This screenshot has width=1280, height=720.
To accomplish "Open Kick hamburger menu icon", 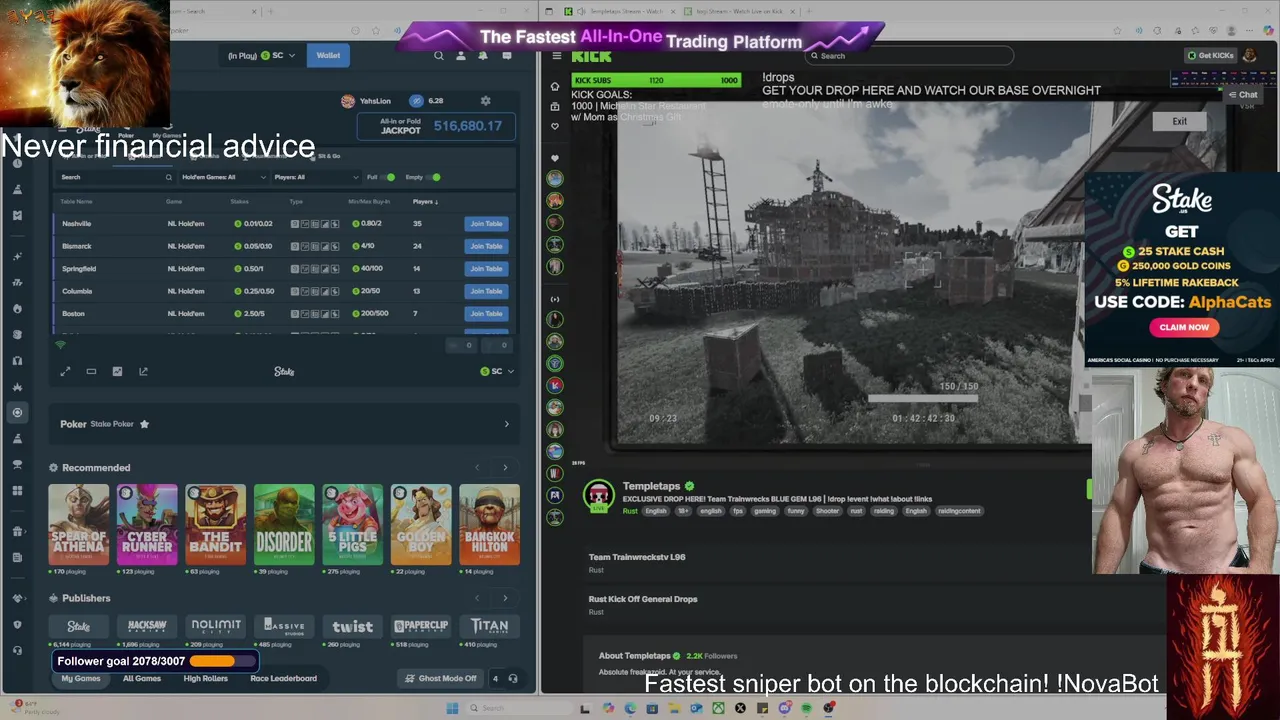I will tap(556, 56).
